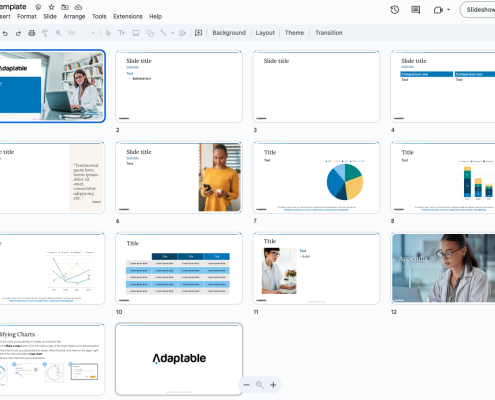Select line chart slide thumbnail
495x400 pixels.
(52, 268)
